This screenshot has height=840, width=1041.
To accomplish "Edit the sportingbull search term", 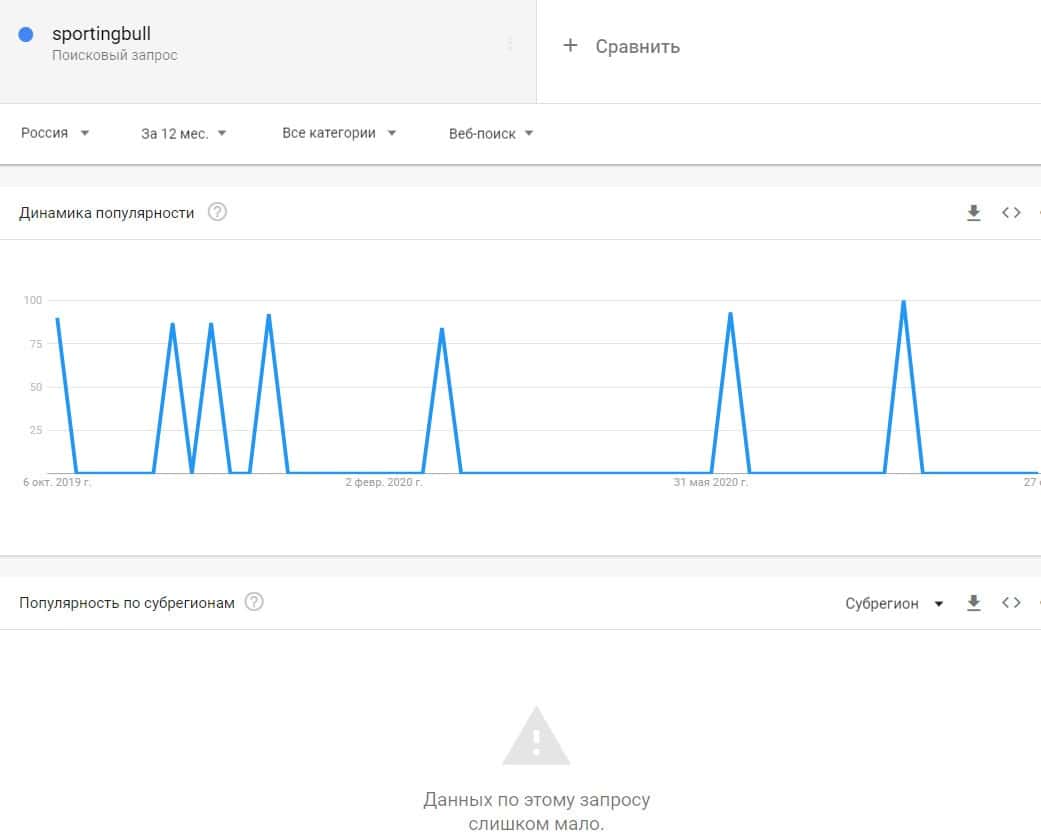I will tap(101, 34).
